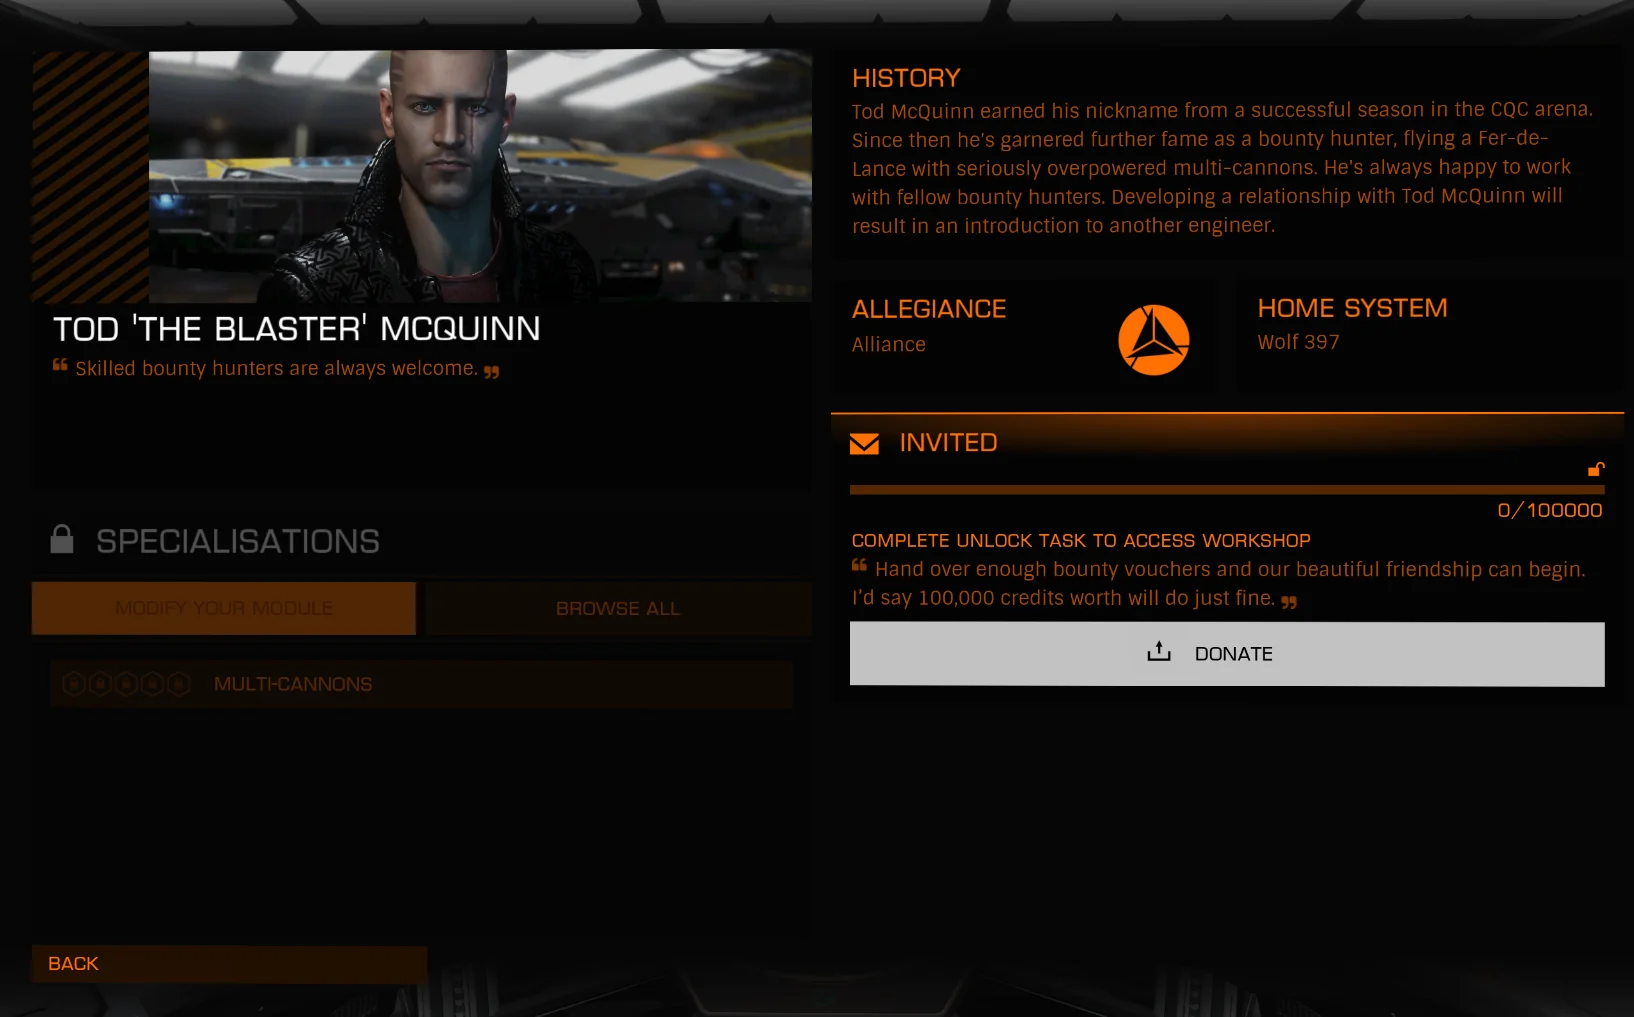Go back using the Back button
Image resolution: width=1634 pixels, height=1017 pixels.
tap(229, 964)
